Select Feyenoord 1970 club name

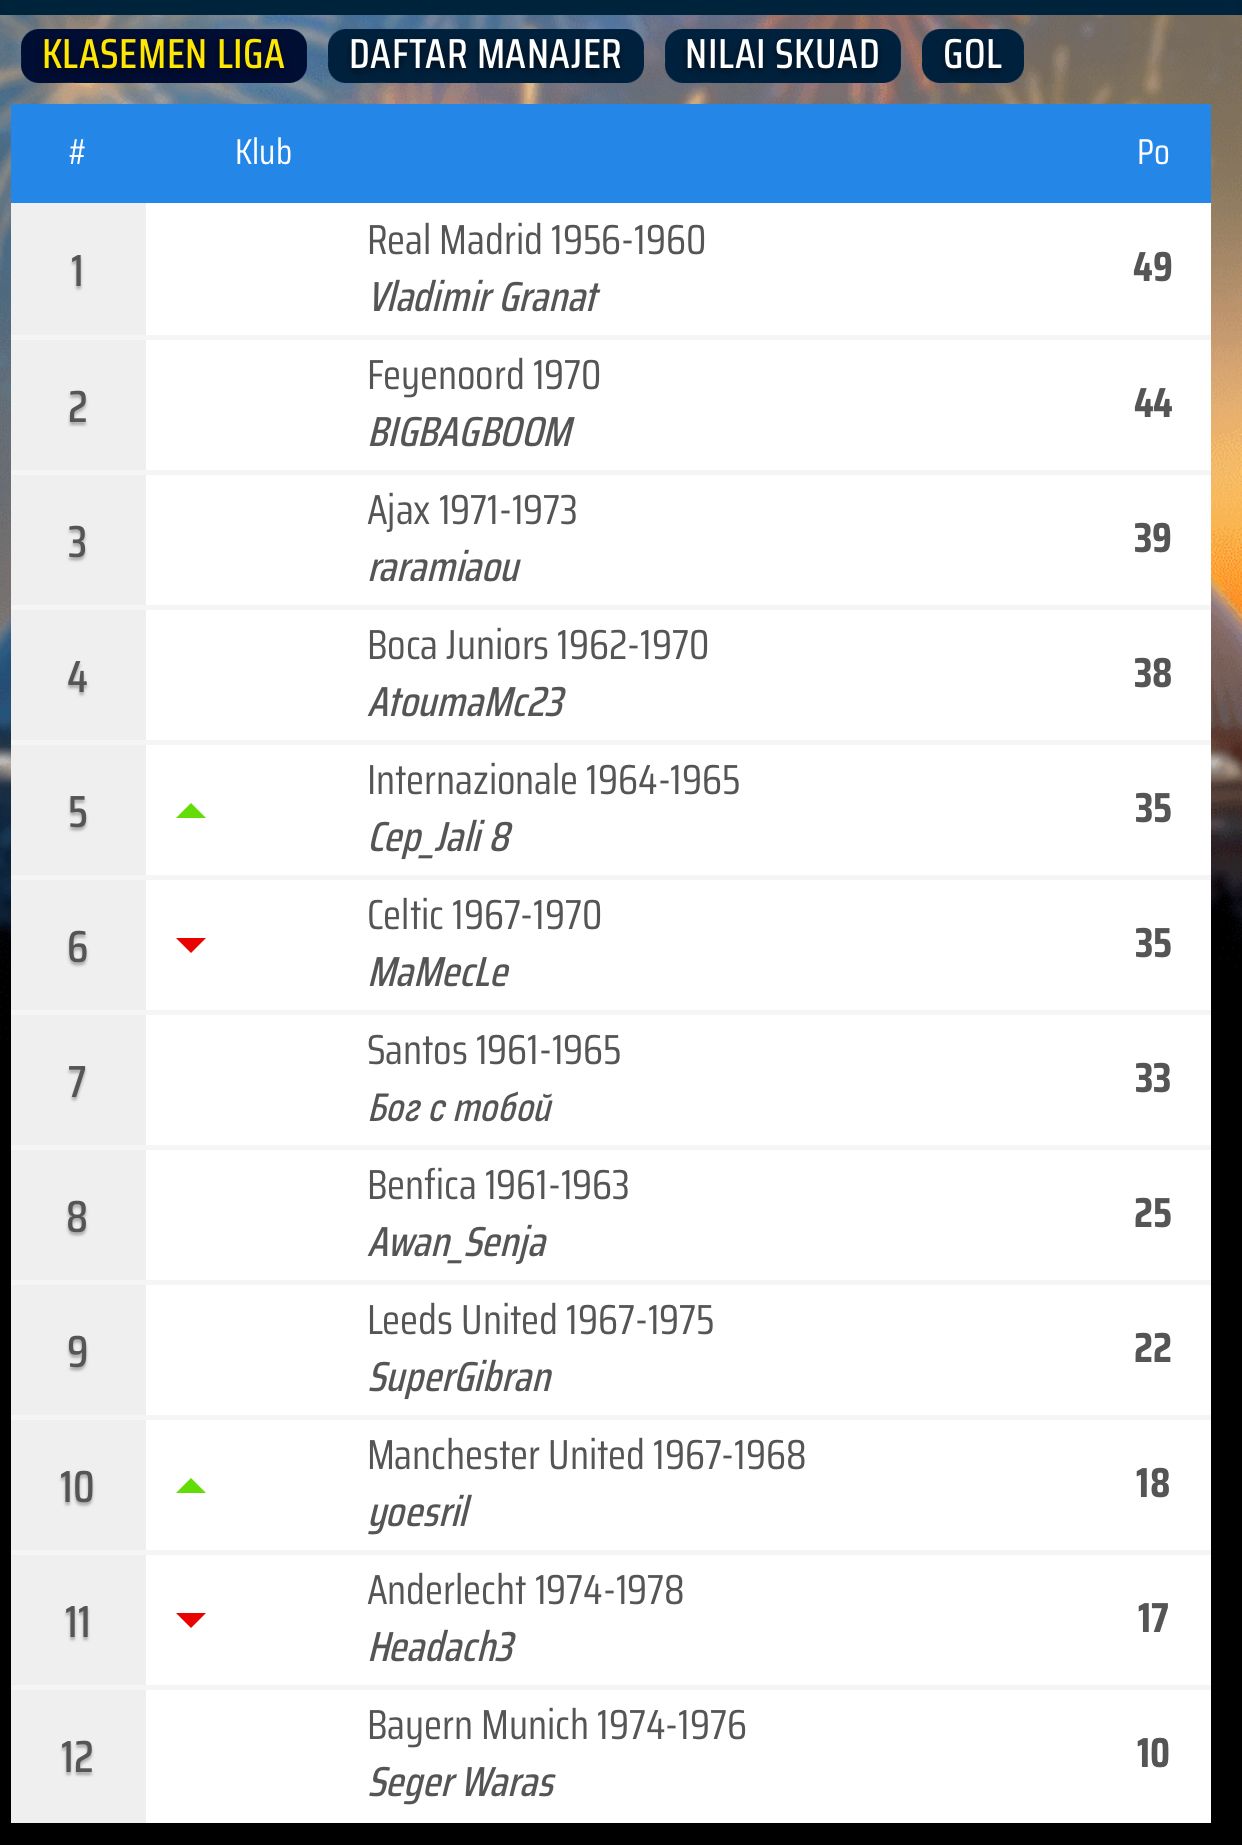click(483, 376)
